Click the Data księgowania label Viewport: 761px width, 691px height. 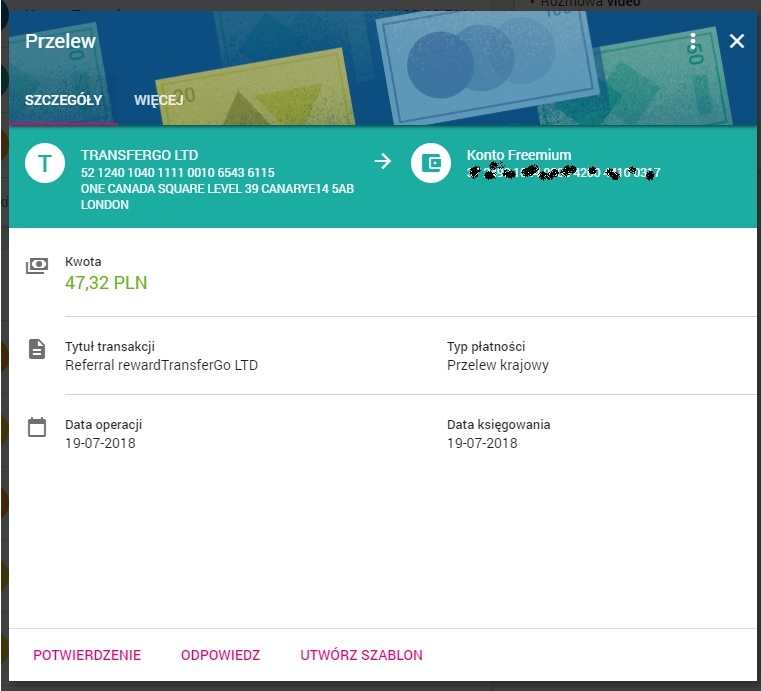tap(499, 425)
